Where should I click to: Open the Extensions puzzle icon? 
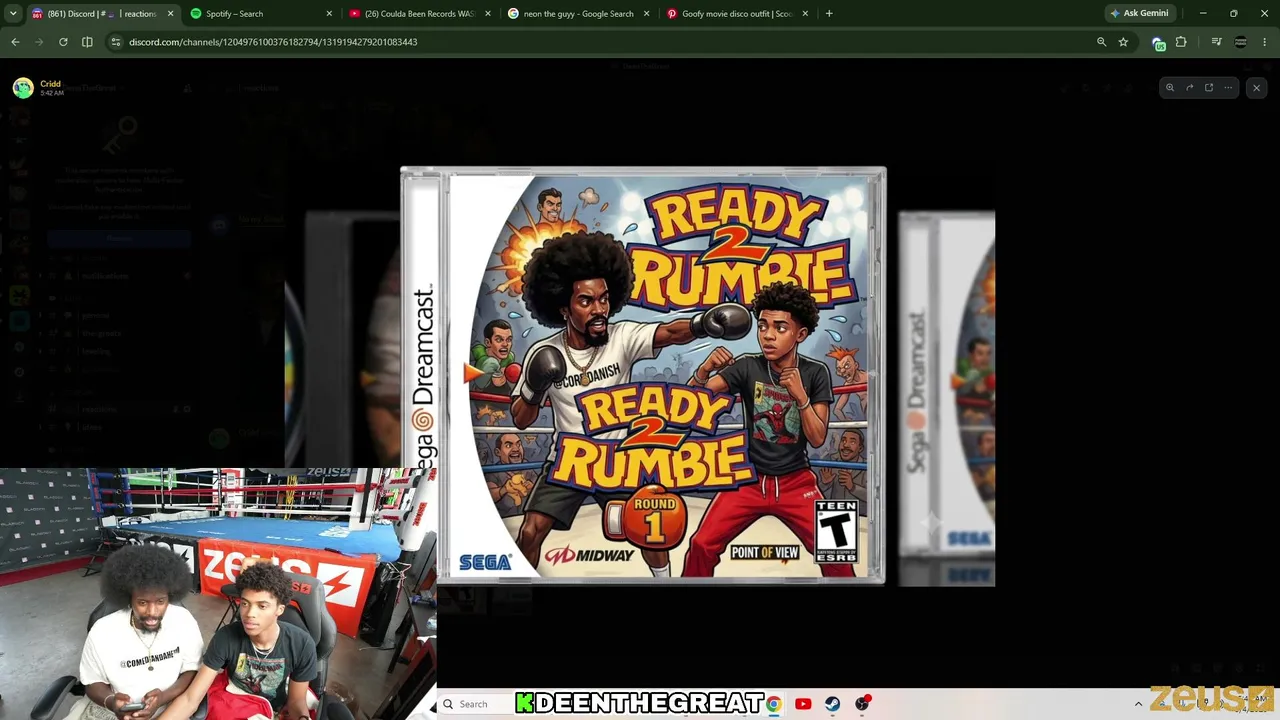click(x=1181, y=42)
